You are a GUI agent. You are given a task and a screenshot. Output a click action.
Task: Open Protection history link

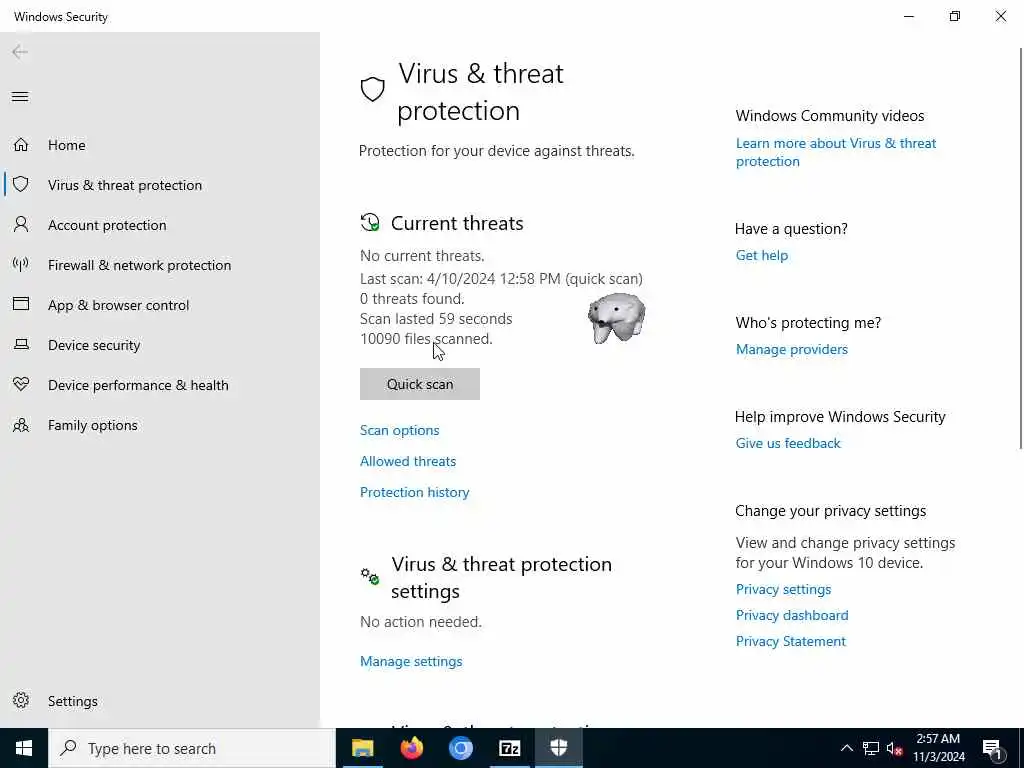pos(414,492)
